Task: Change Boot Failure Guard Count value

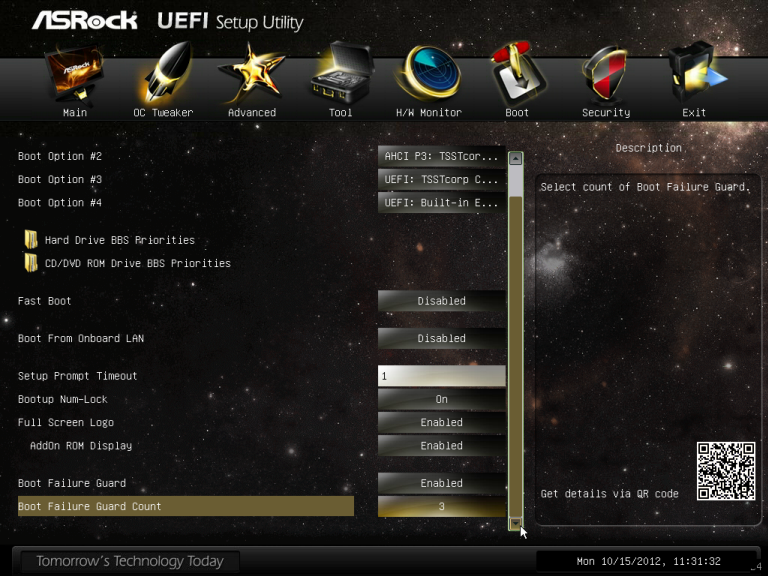Action: [441, 506]
